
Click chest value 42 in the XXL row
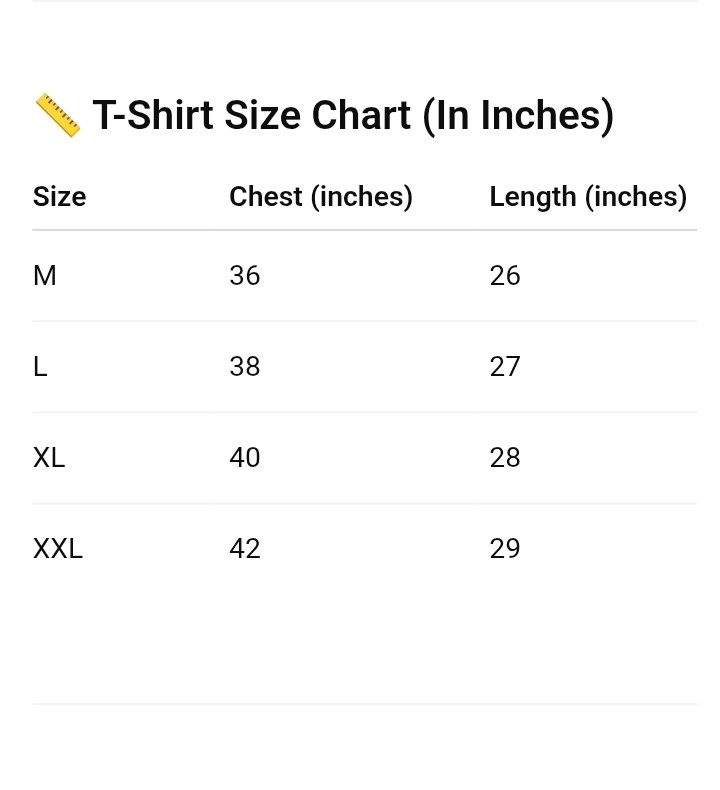coord(245,549)
